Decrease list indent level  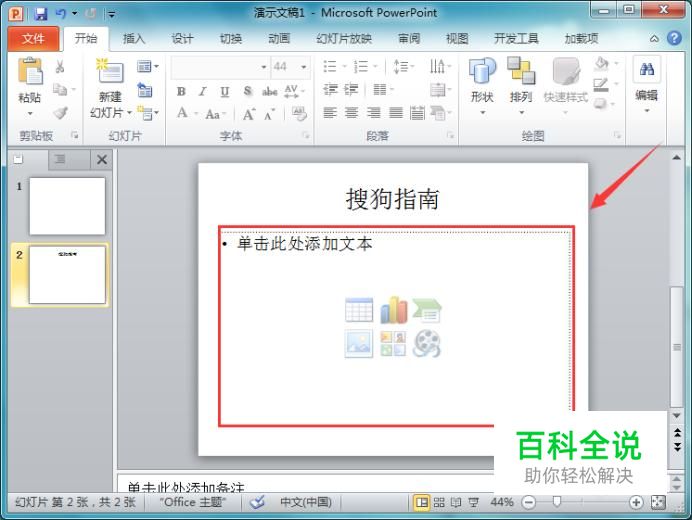(330, 90)
